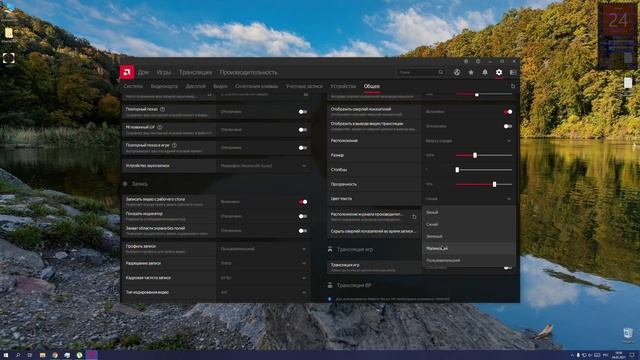Click the magnifier icon in search box

[441, 72]
